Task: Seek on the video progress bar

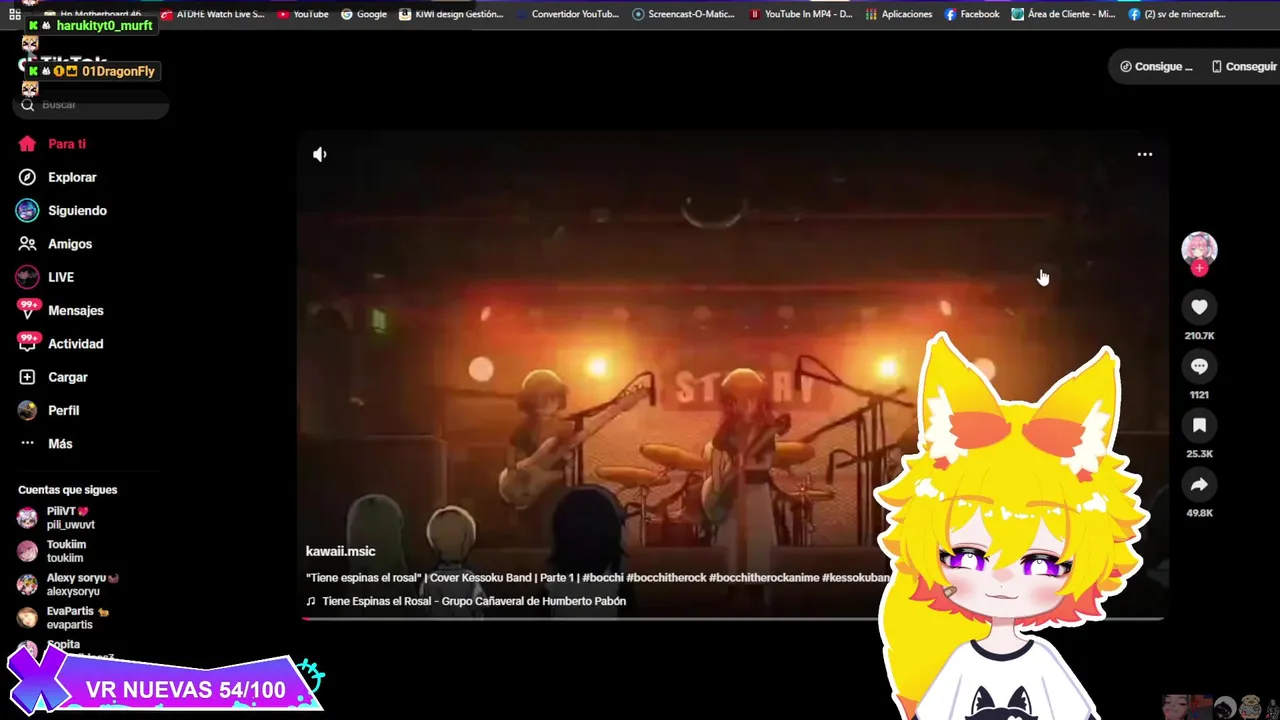Action: click(x=733, y=619)
